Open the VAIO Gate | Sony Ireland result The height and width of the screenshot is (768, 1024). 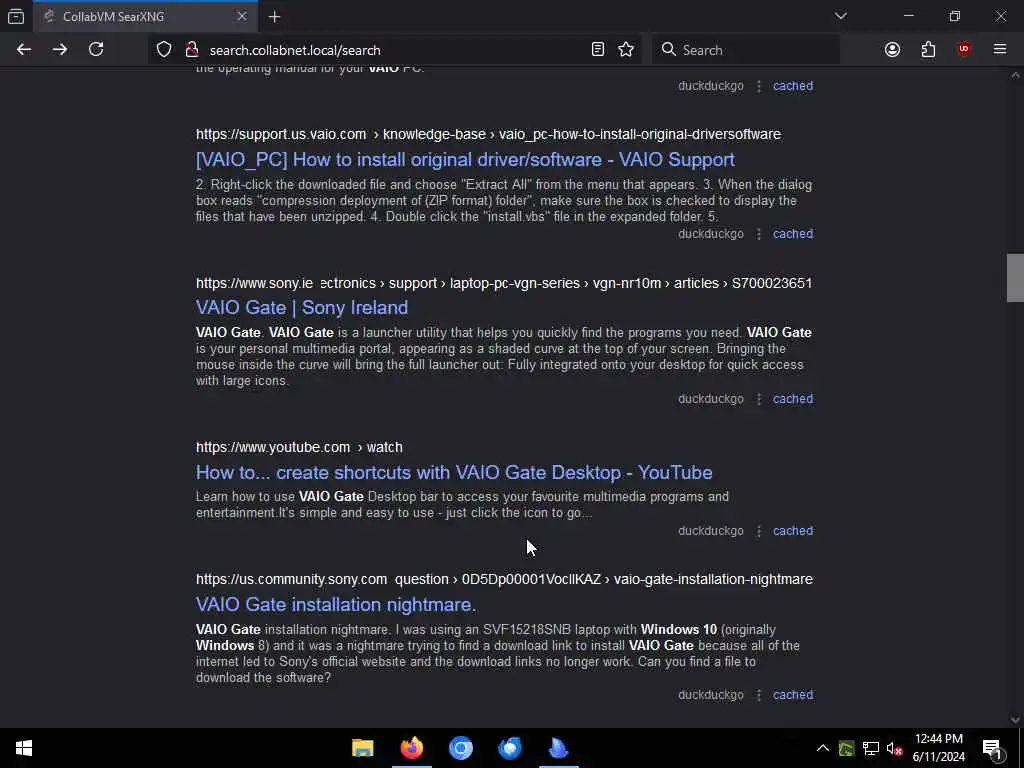pos(302,308)
